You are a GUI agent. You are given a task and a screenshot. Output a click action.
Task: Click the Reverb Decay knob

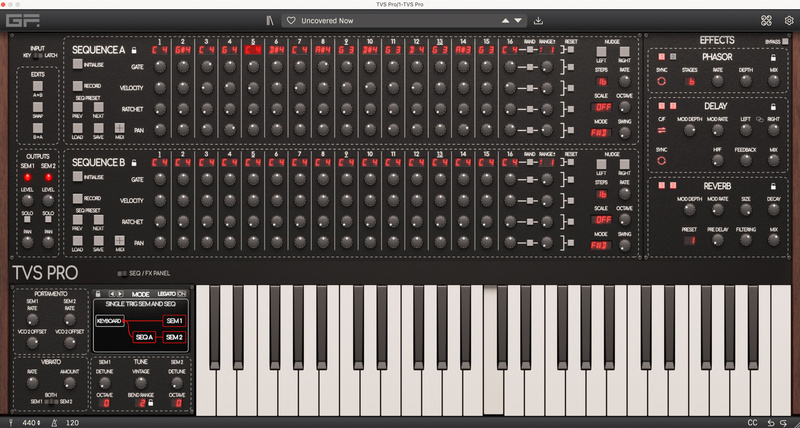[773, 209]
